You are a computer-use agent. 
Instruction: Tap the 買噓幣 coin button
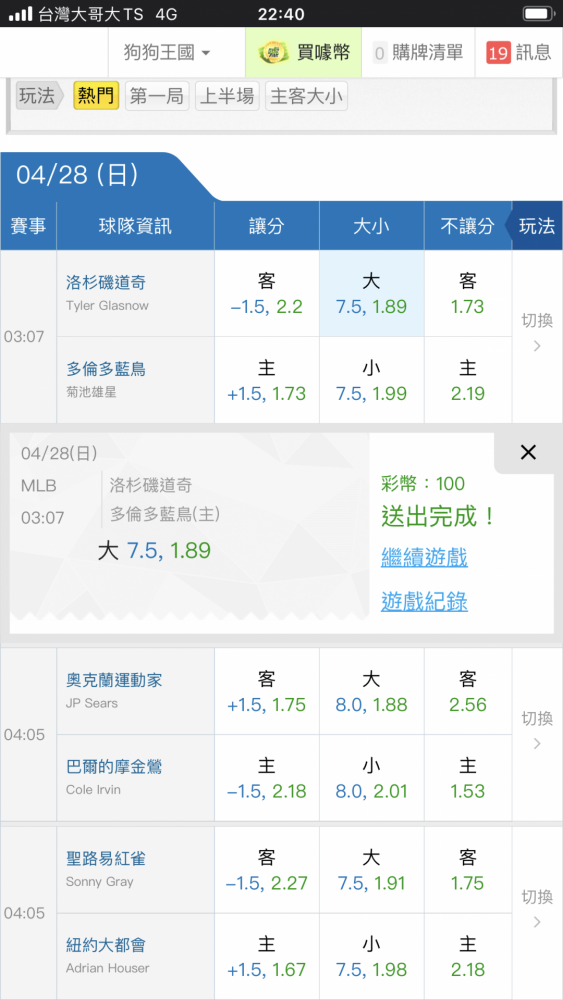pyautogui.click(x=303, y=52)
